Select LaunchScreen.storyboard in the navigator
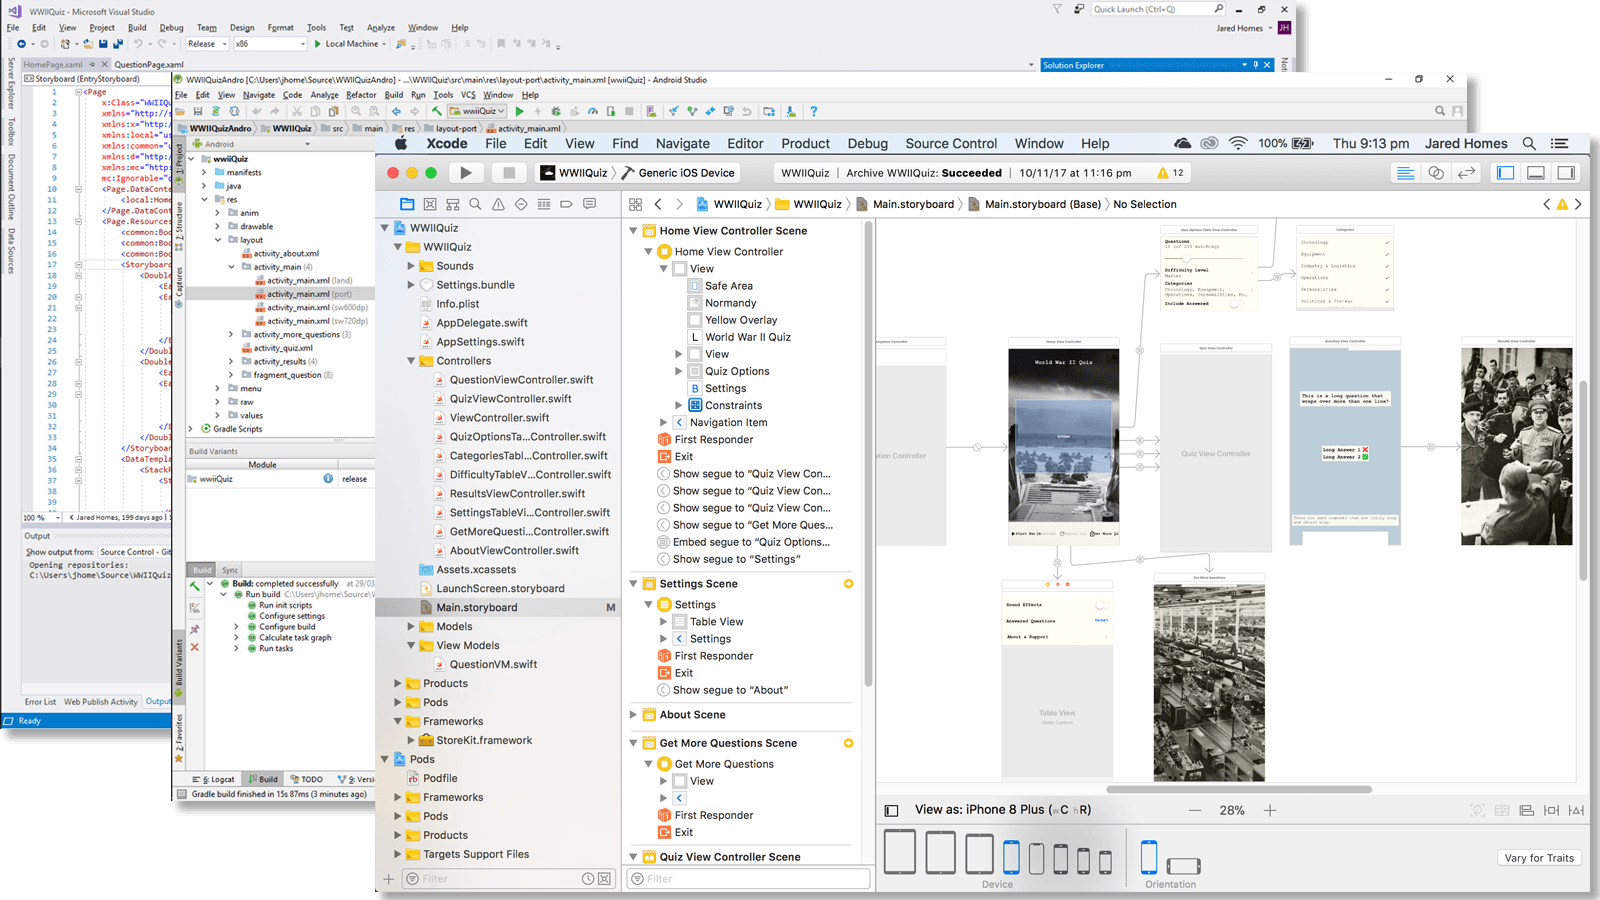The height and width of the screenshot is (900, 1600). tap(500, 589)
